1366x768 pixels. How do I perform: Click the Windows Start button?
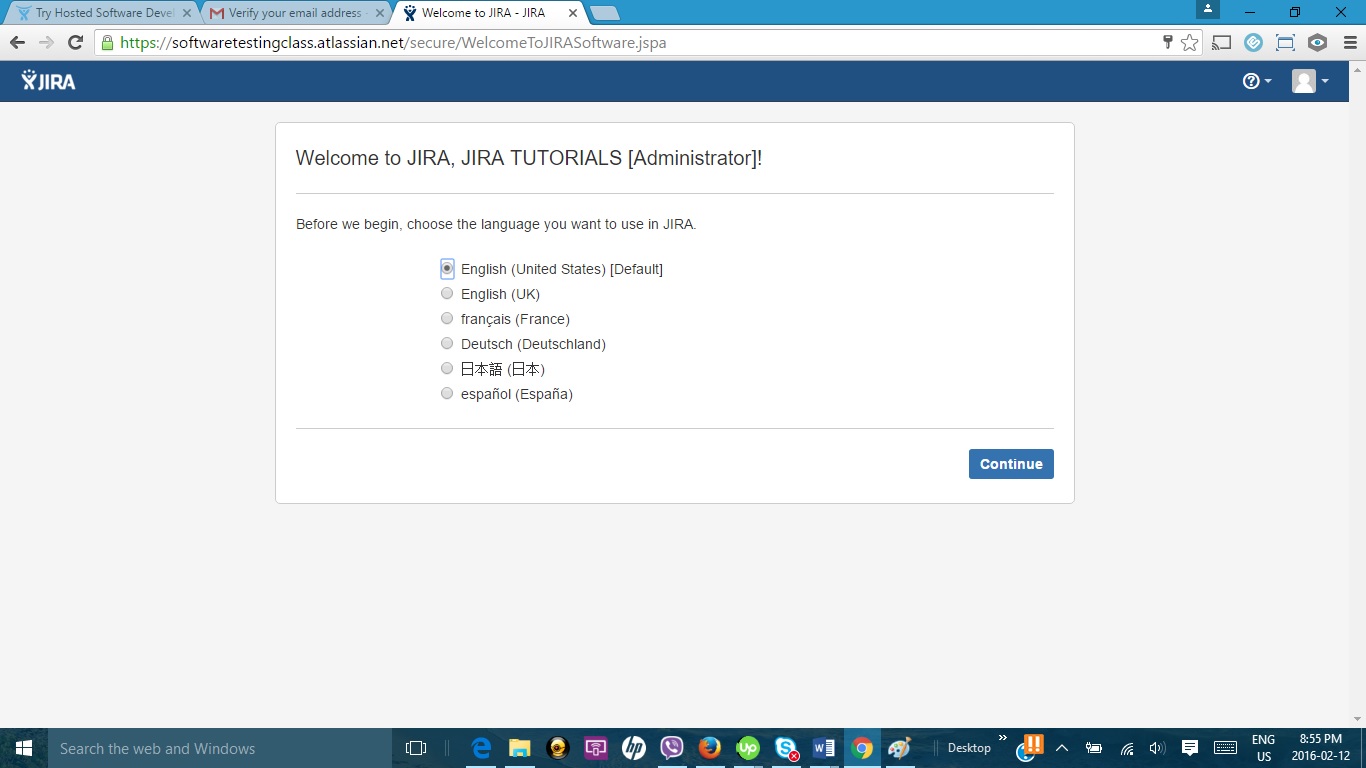(x=24, y=748)
